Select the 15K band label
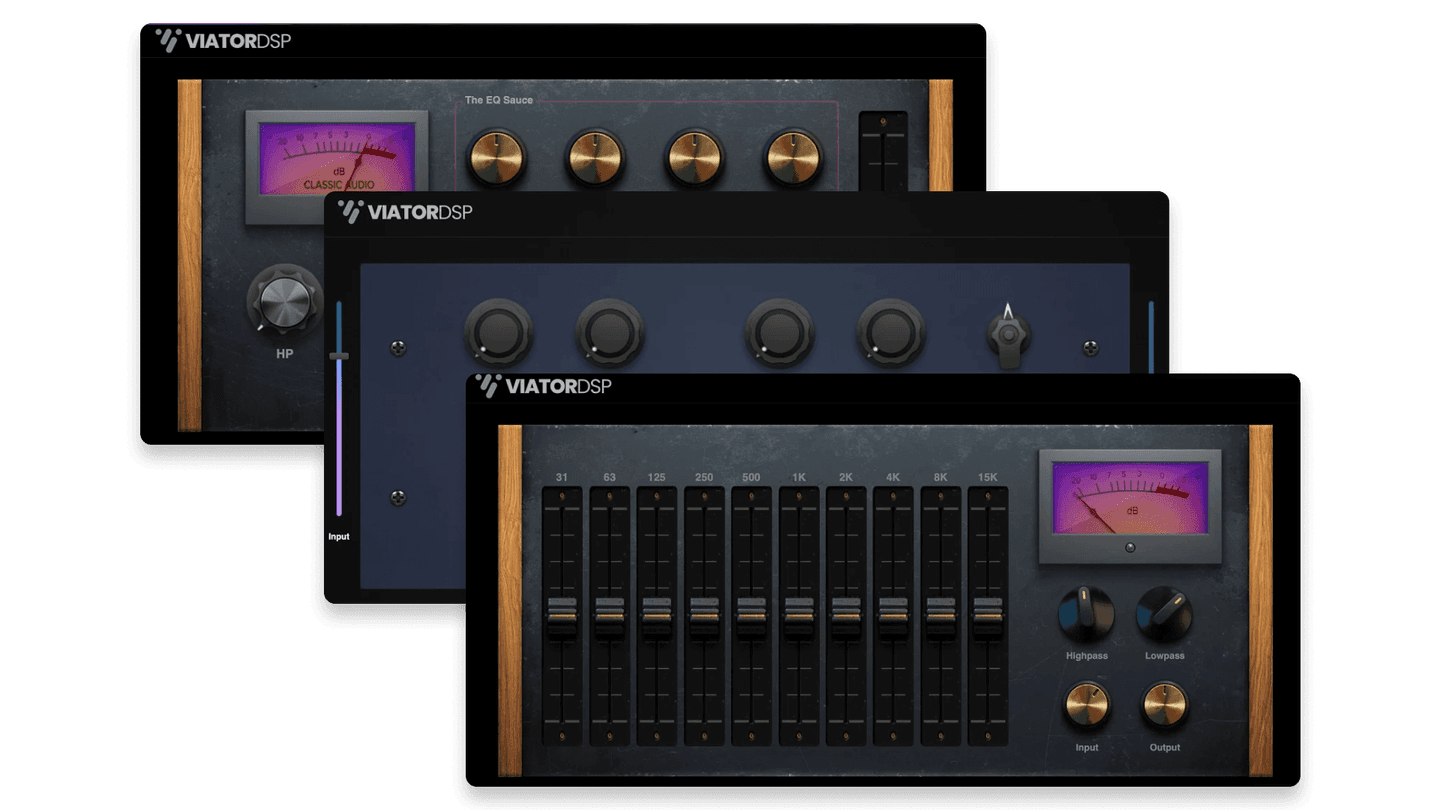This screenshot has width=1440, height=810. tap(987, 477)
